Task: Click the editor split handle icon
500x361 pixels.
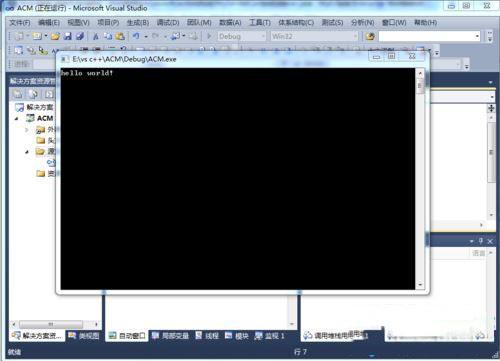Action: pos(491,108)
